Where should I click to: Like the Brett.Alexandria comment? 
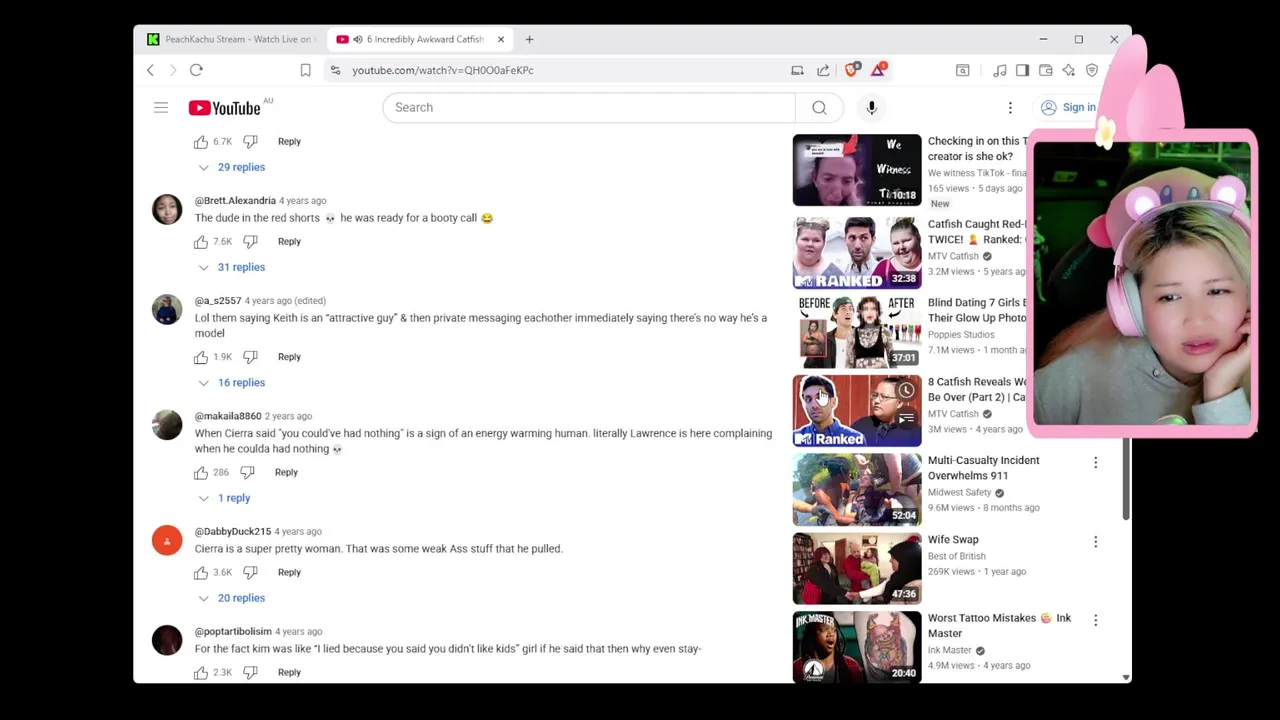click(201, 241)
